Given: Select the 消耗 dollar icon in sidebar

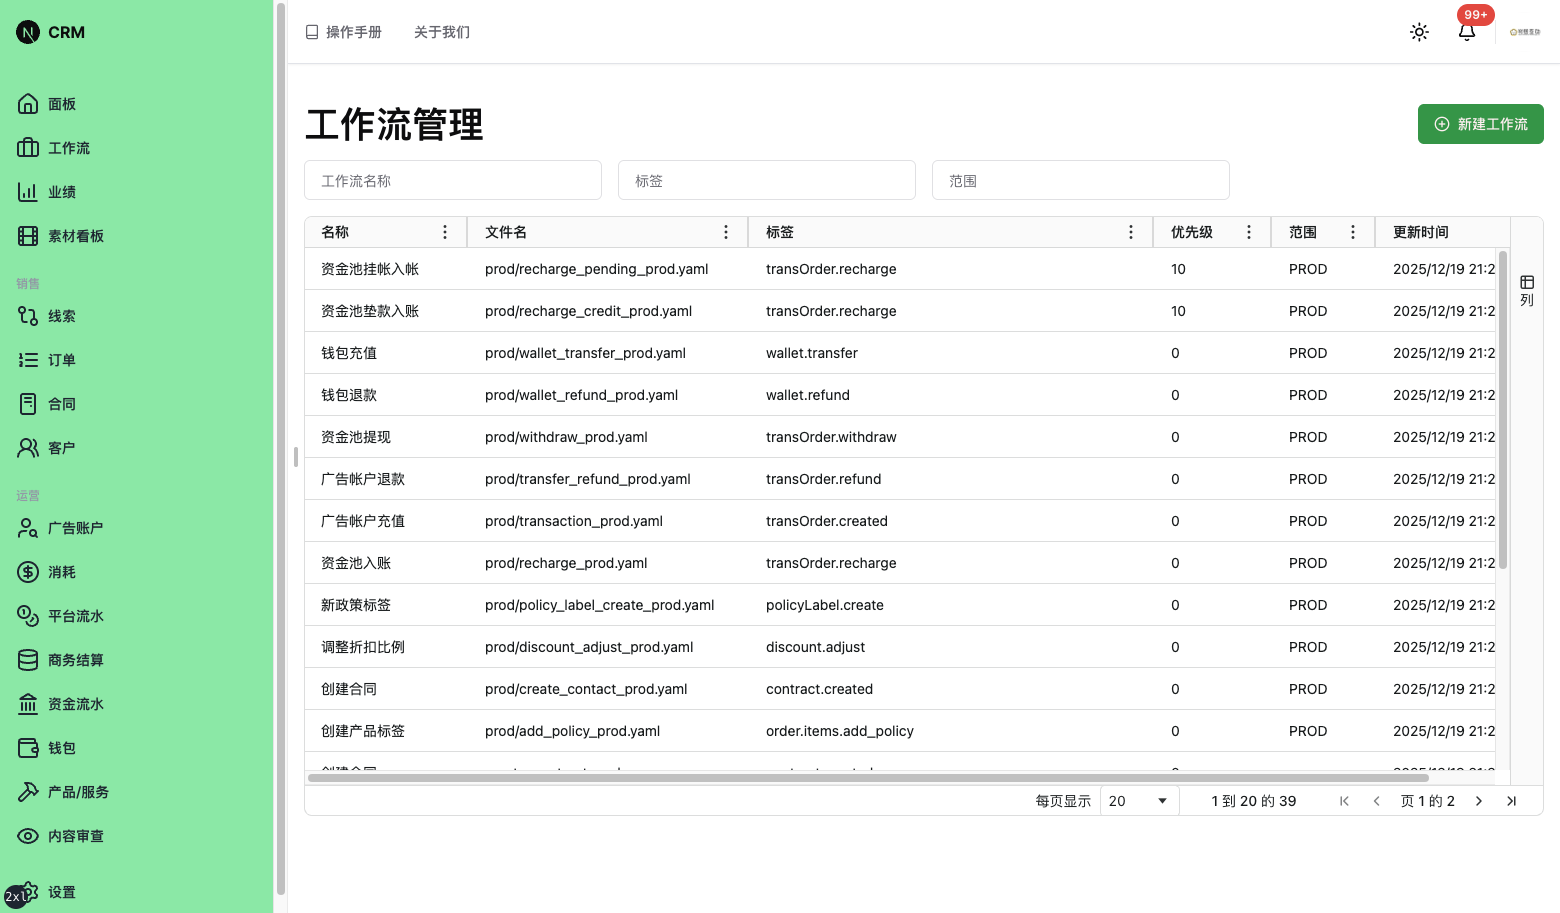Looking at the screenshot, I should pyautogui.click(x=60, y=571).
